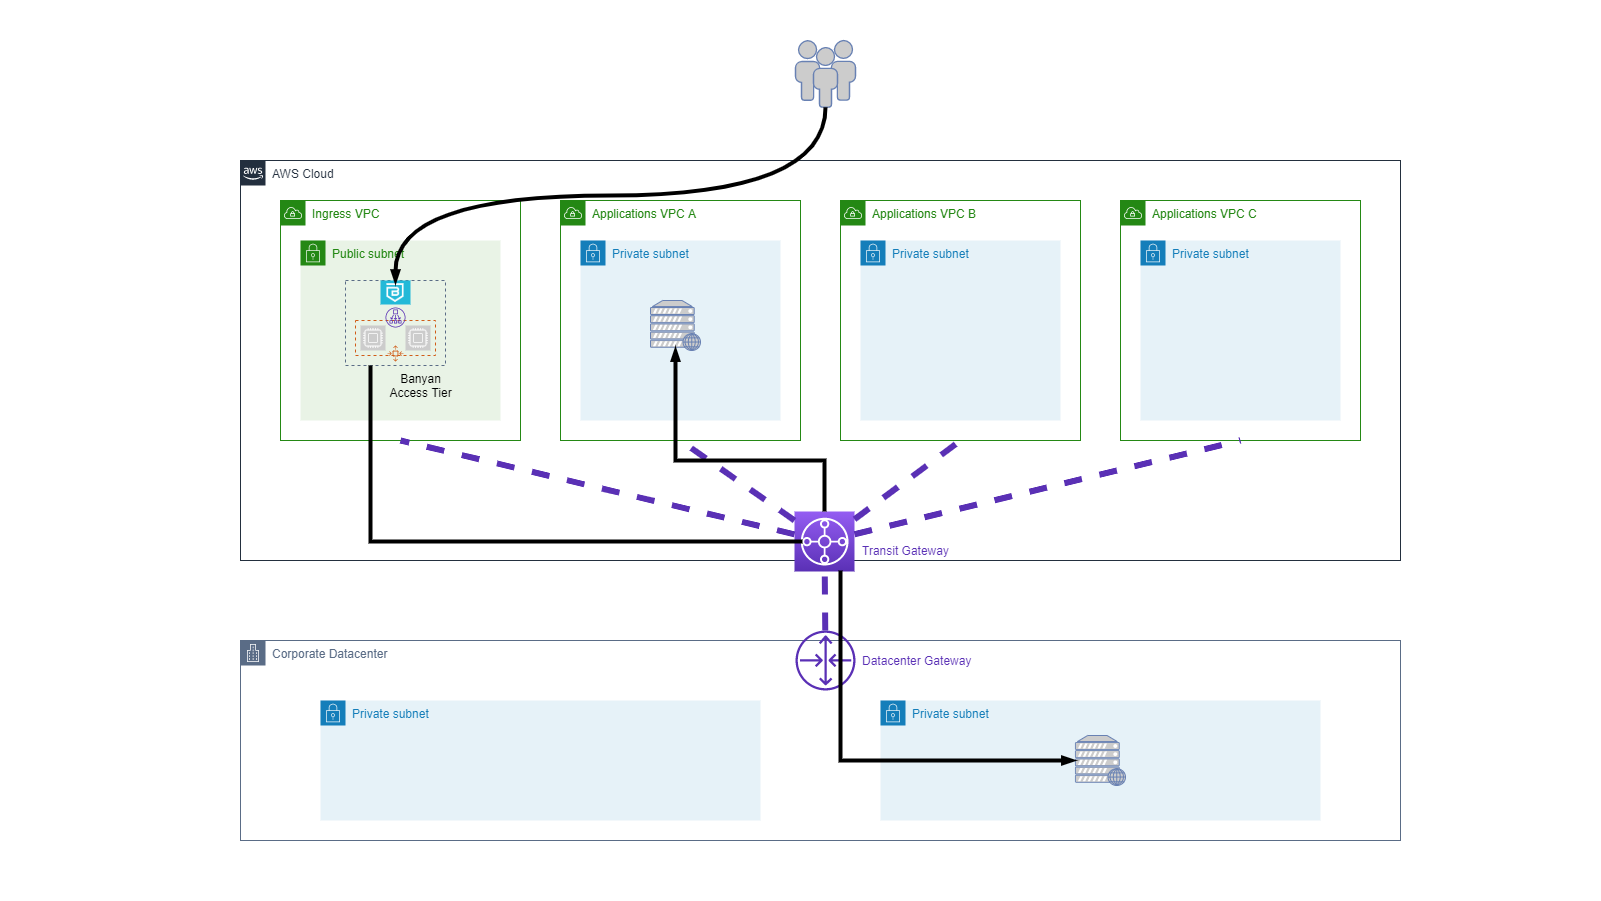Click the Corporate Datacenter title text
The height and width of the screenshot is (901, 1601).
click(x=329, y=654)
